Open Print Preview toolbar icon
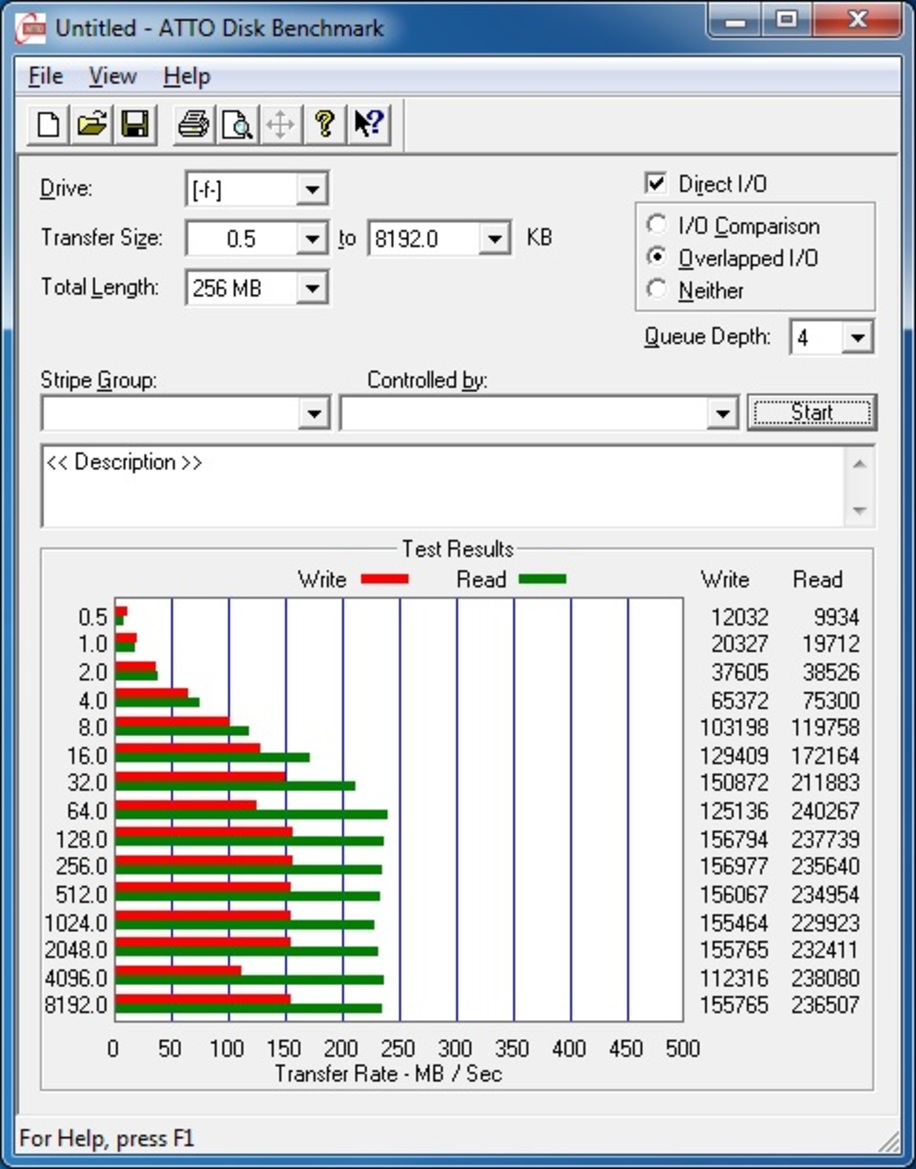This screenshot has height=1169, width=916. tap(237, 124)
